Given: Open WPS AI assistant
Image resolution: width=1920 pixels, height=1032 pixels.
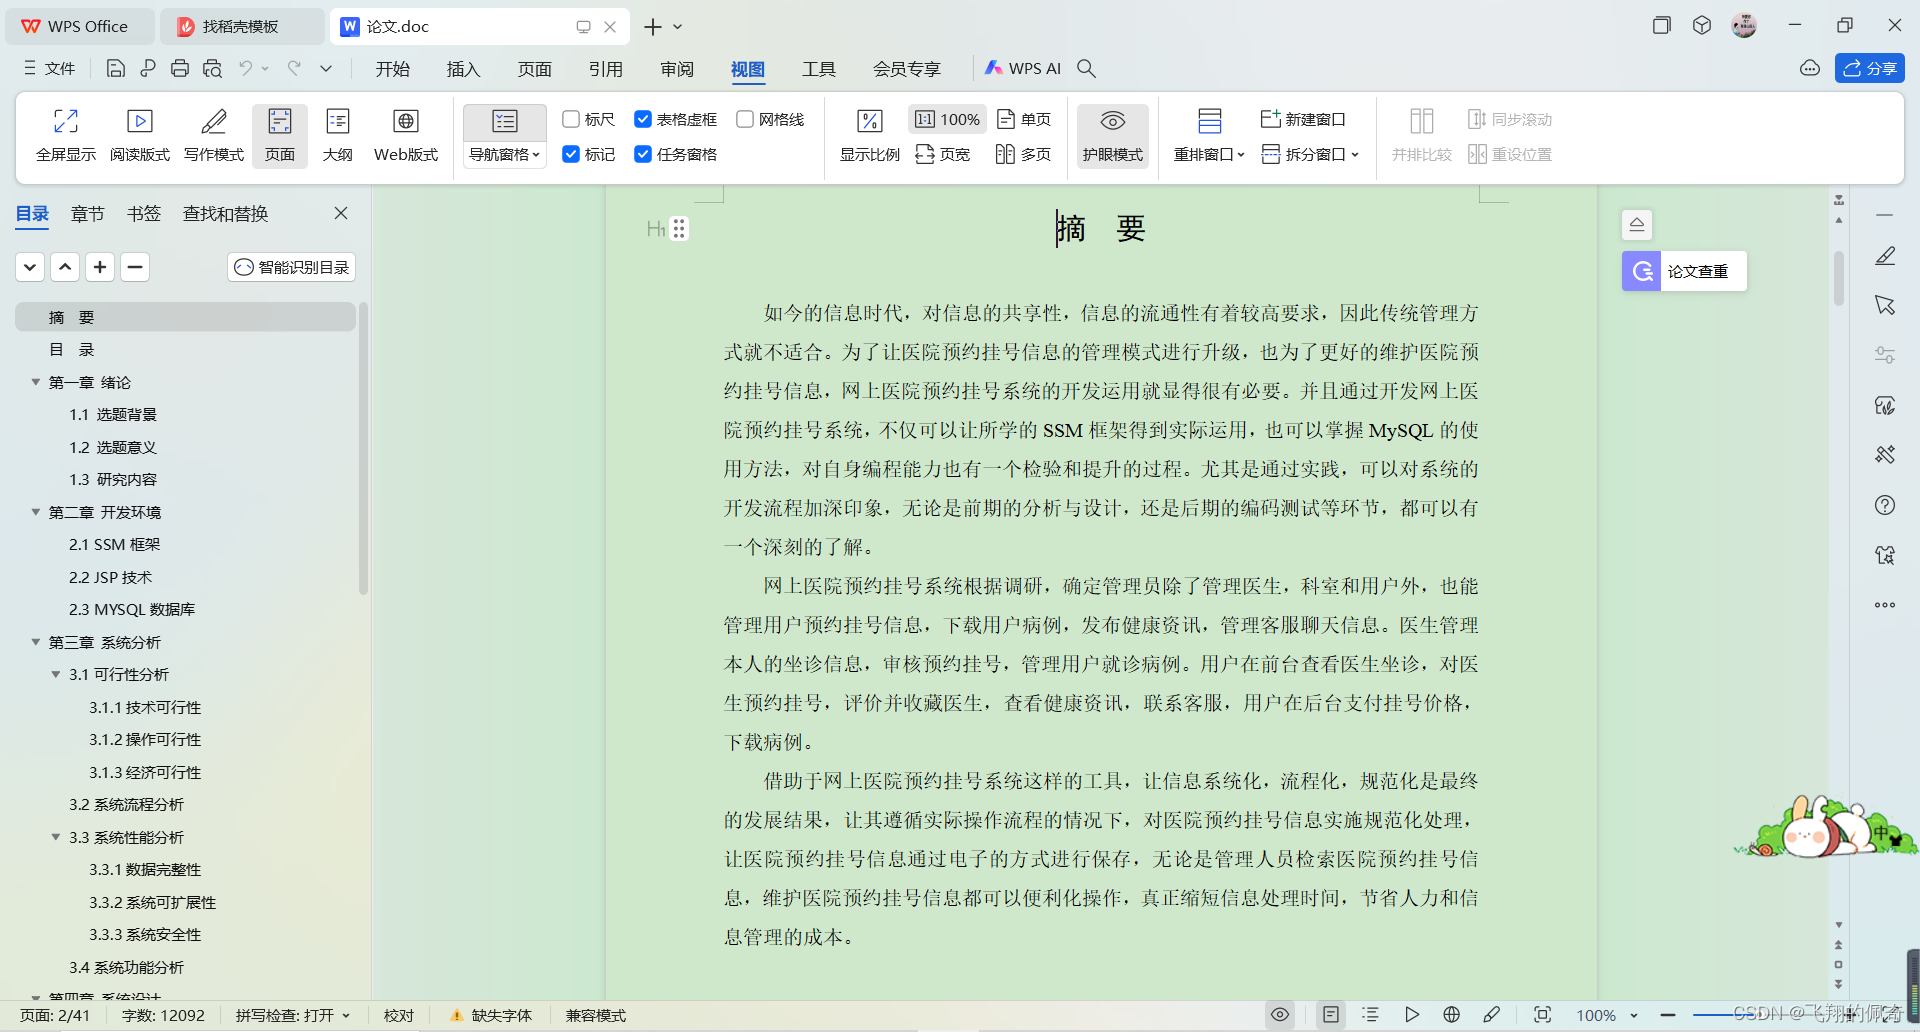Looking at the screenshot, I should tap(1023, 68).
